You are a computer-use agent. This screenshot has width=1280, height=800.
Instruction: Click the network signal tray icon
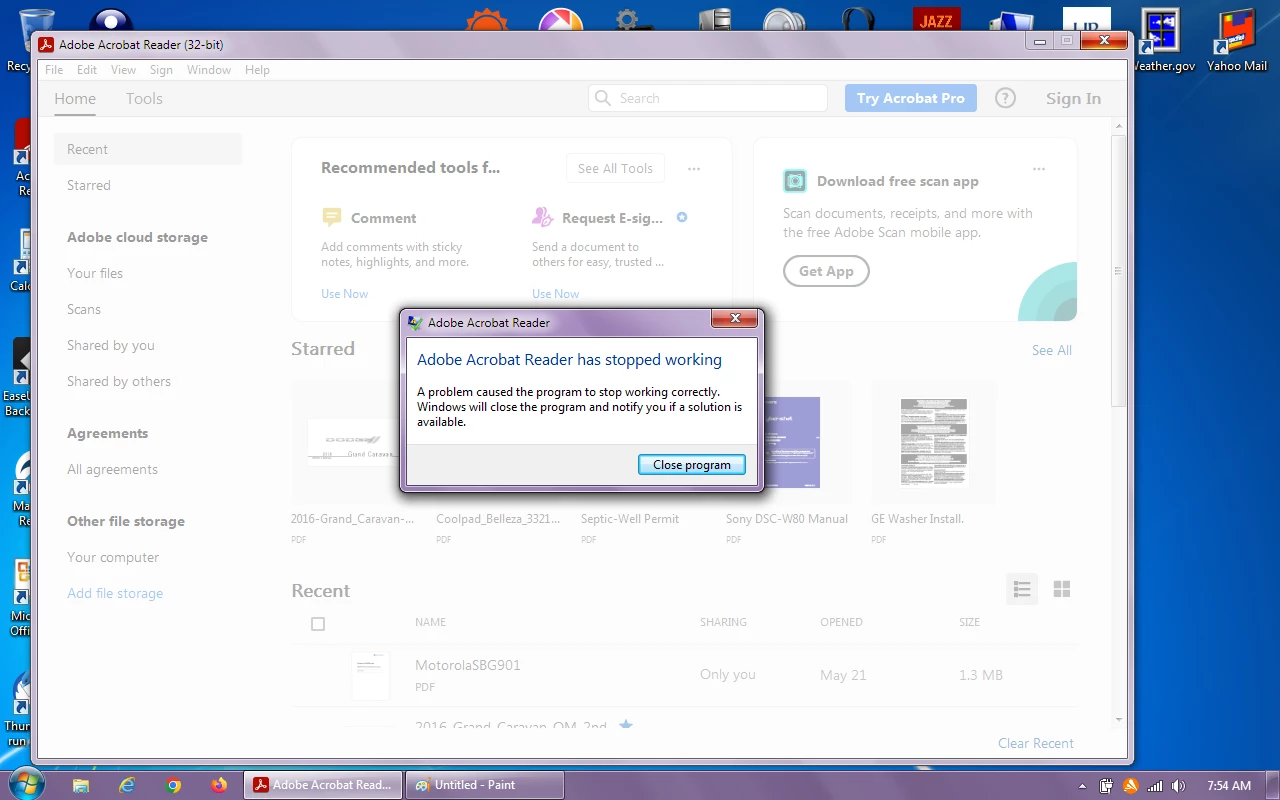click(1155, 786)
